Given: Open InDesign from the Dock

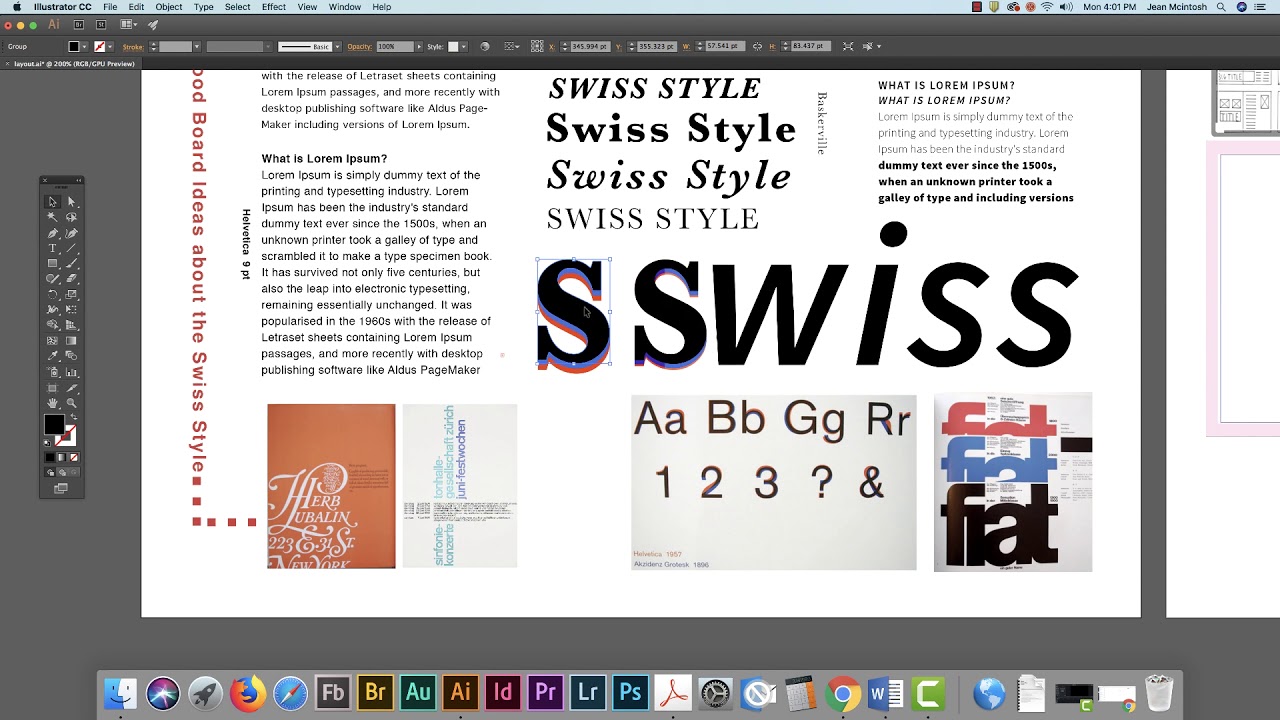Looking at the screenshot, I should [x=503, y=692].
